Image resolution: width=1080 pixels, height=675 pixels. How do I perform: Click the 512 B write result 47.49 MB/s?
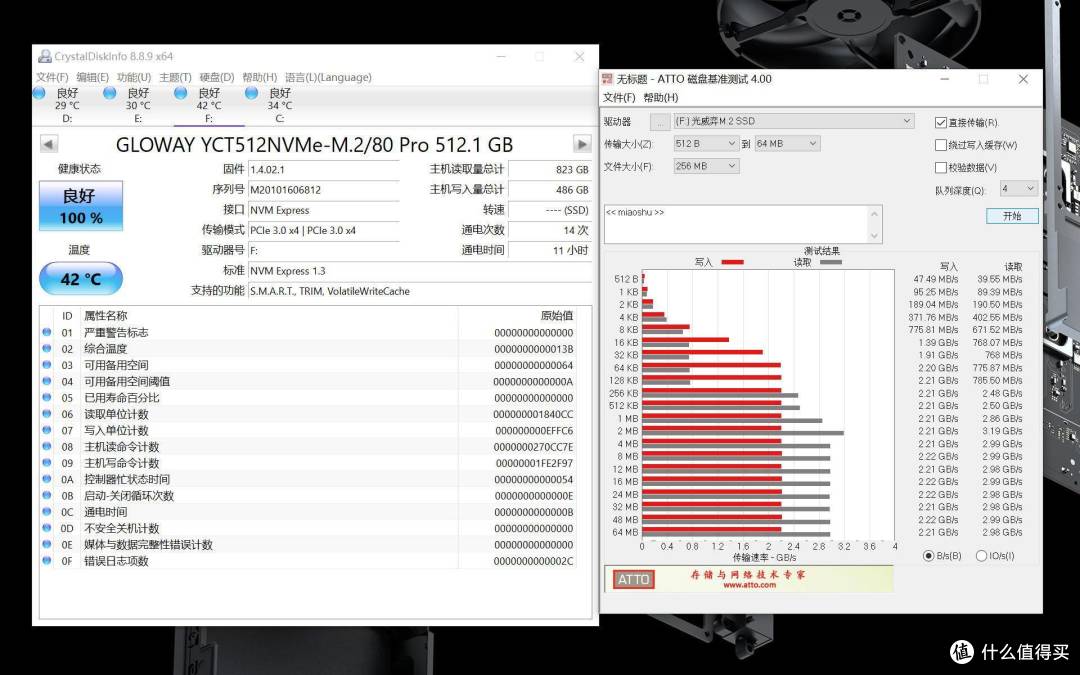click(x=936, y=279)
